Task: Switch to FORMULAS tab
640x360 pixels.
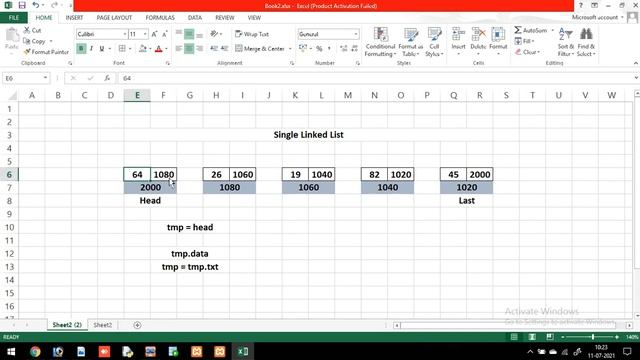Action: [160, 18]
